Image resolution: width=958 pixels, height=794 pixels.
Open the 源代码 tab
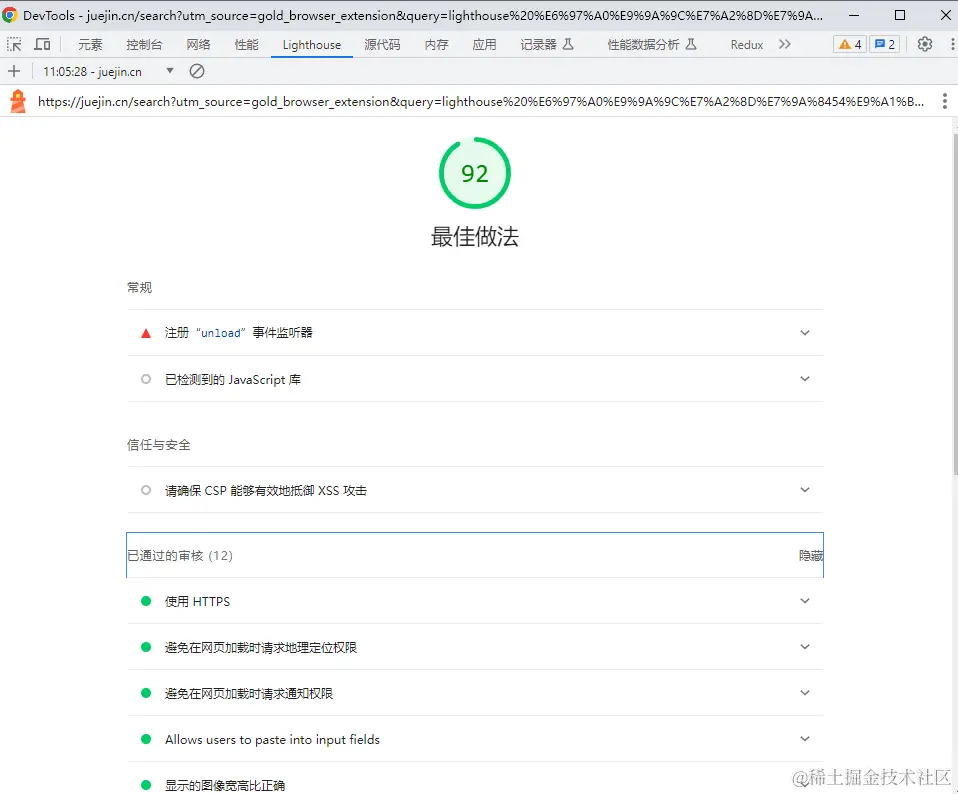click(382, 45)
